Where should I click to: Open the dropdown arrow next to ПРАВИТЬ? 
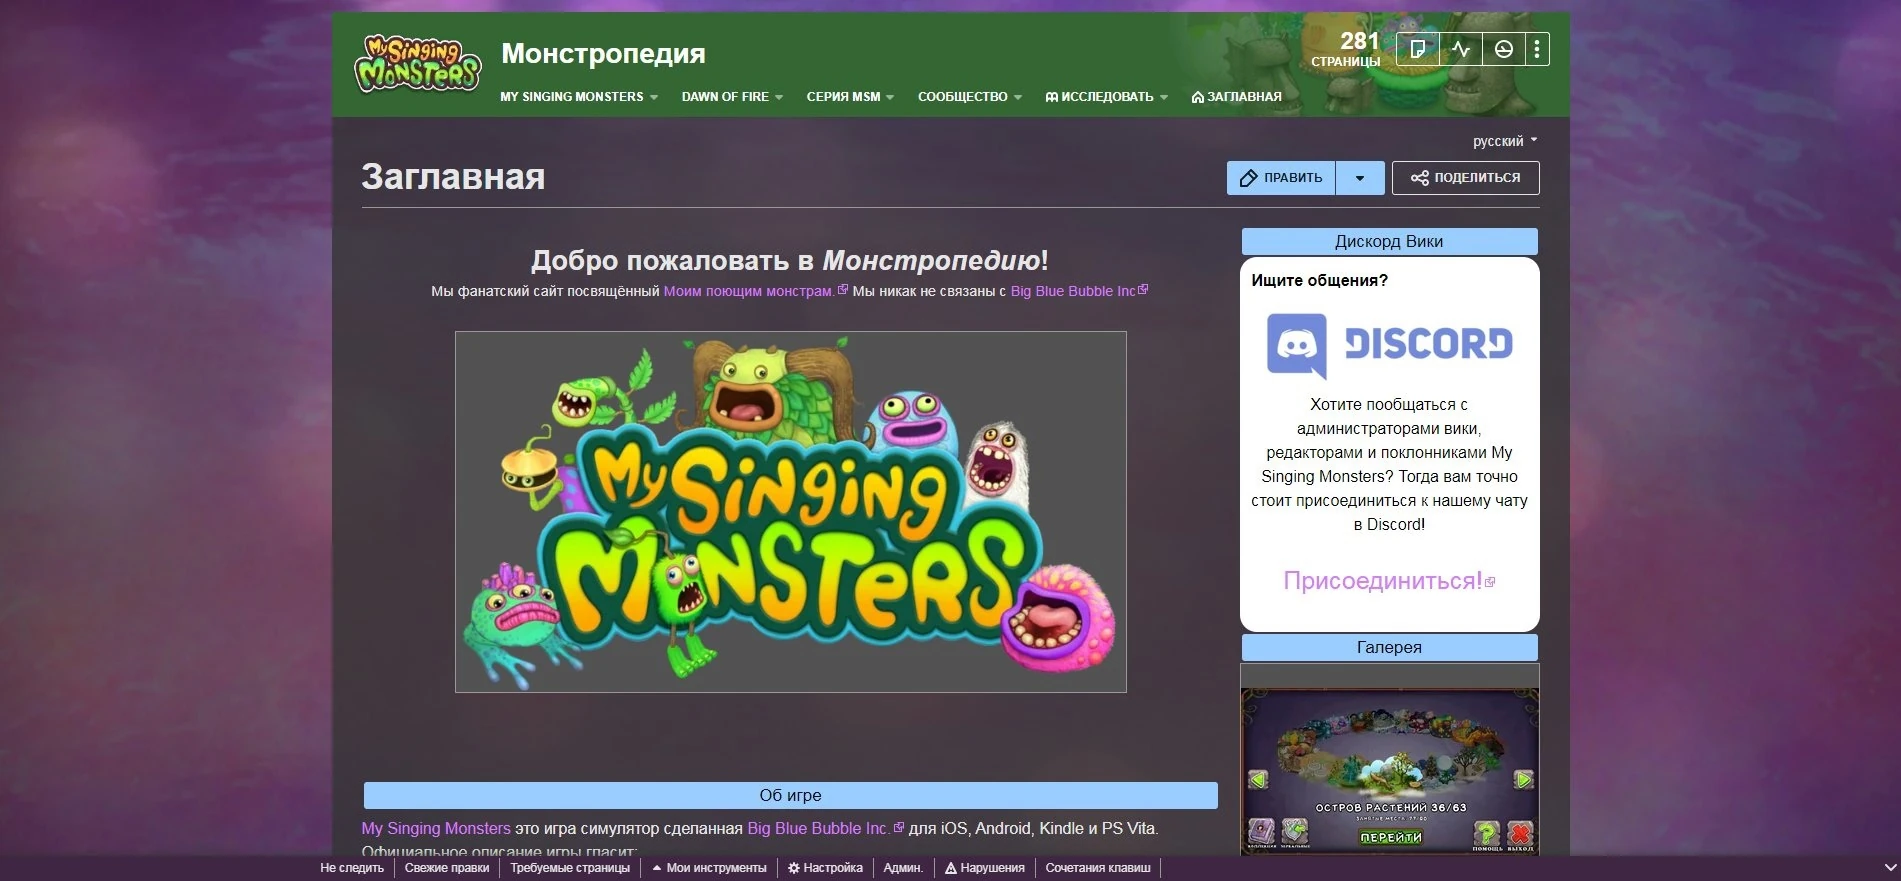[1360, 178]
